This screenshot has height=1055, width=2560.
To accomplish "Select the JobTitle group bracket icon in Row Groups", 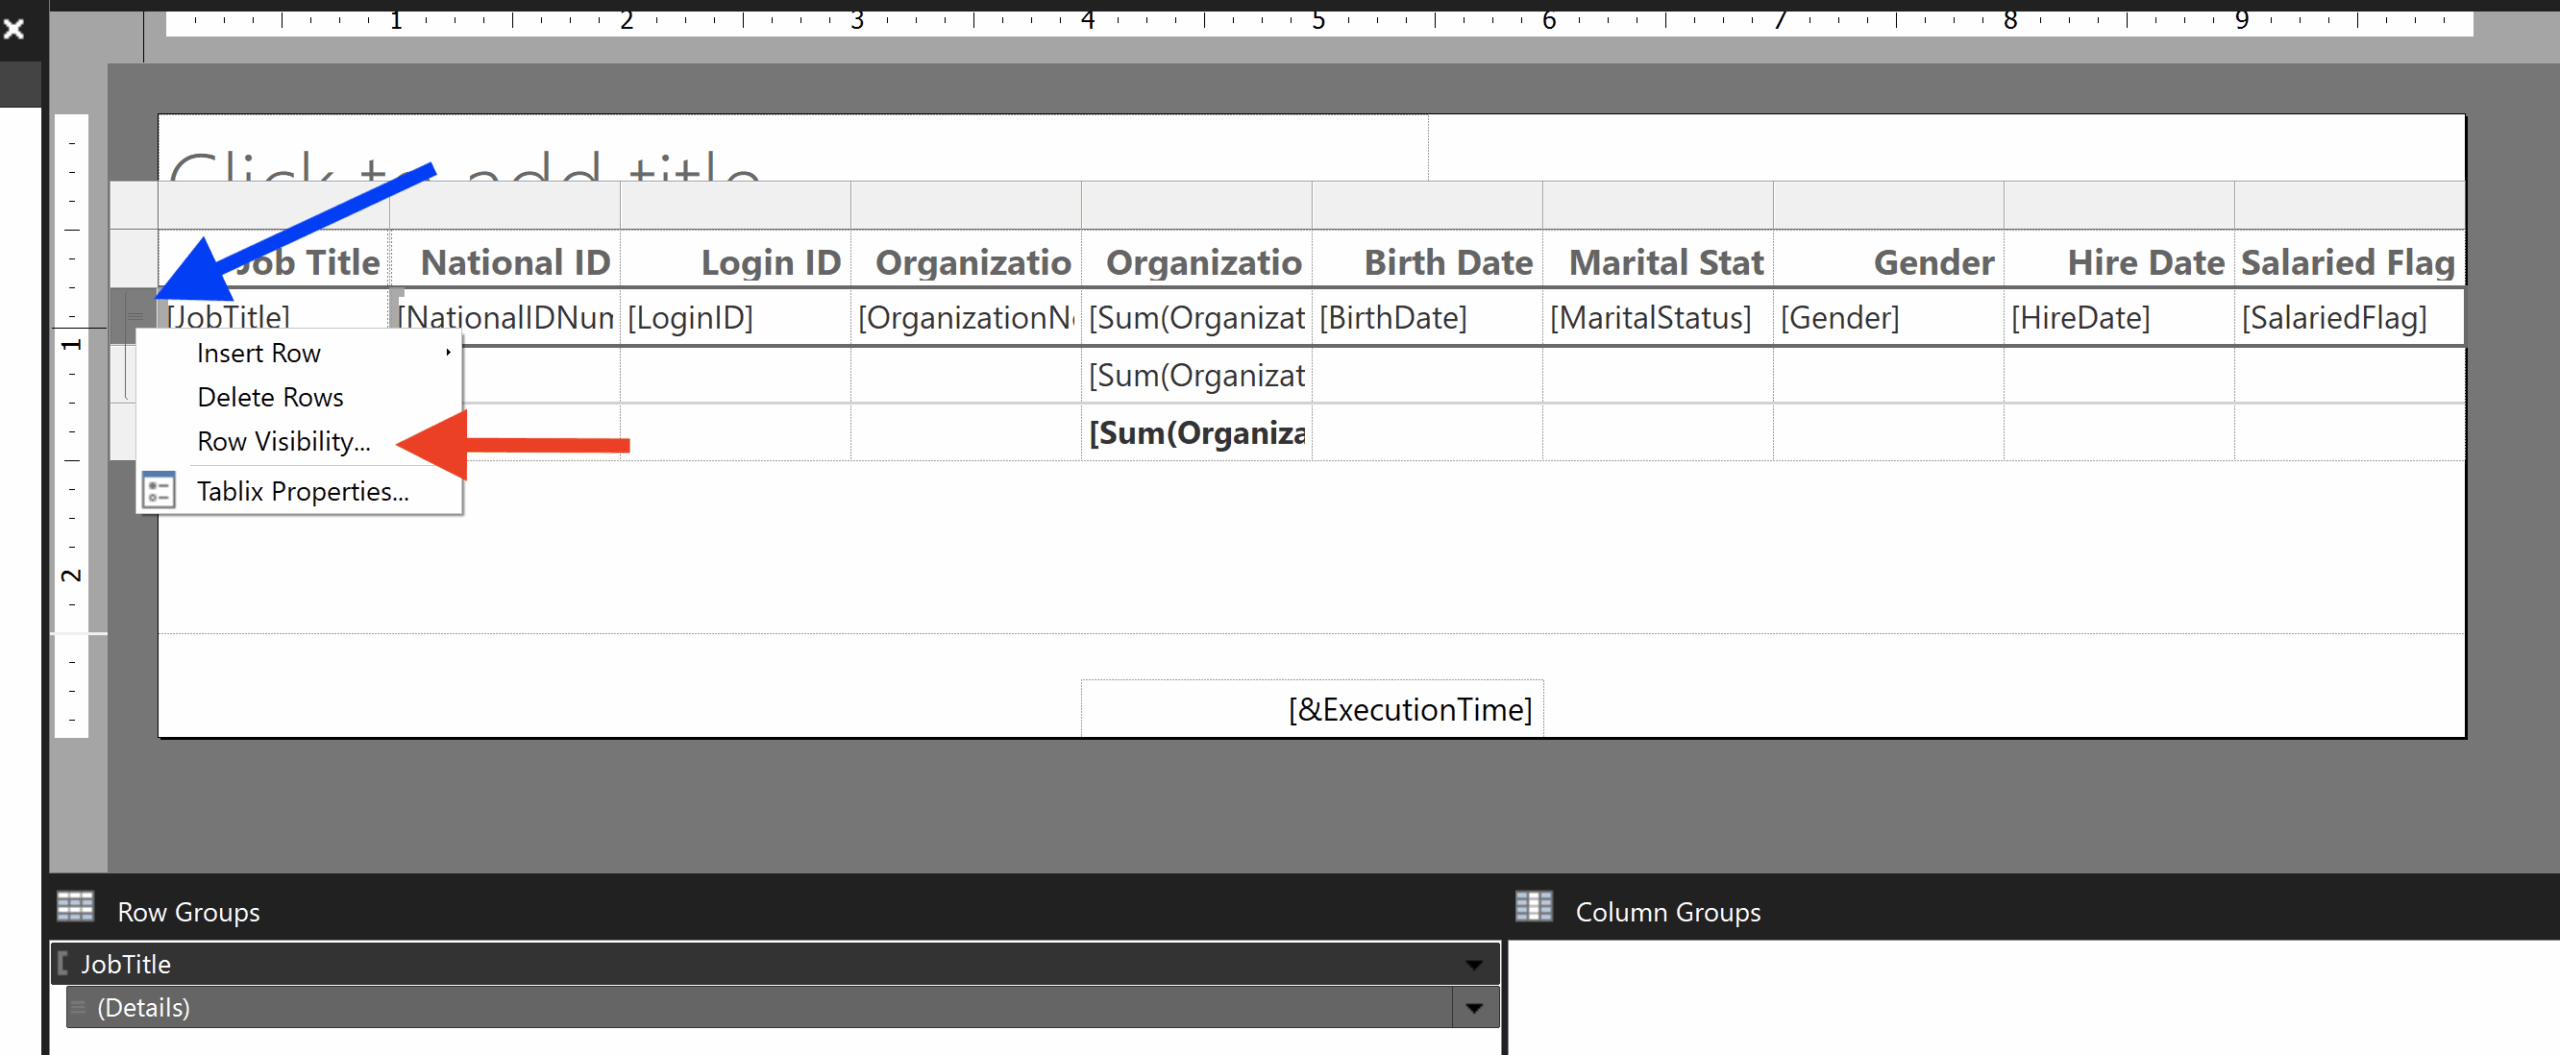I will pyautogui.click(x=63, y=963).
